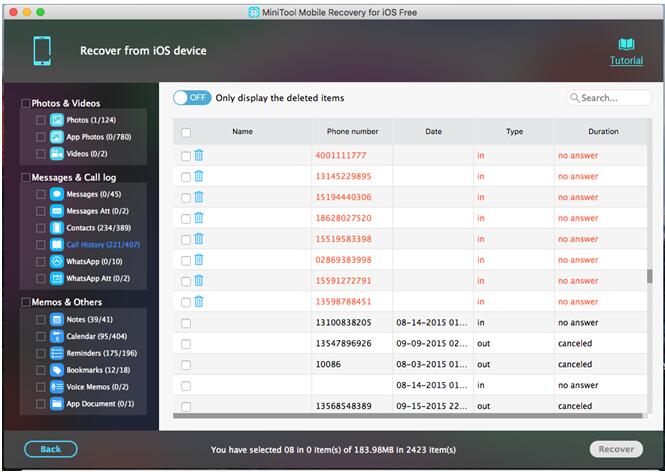Image resolution: width=665 pixels, height=472 pixels.
Task: Click the App Document folder icon
Action: point(56,403)
